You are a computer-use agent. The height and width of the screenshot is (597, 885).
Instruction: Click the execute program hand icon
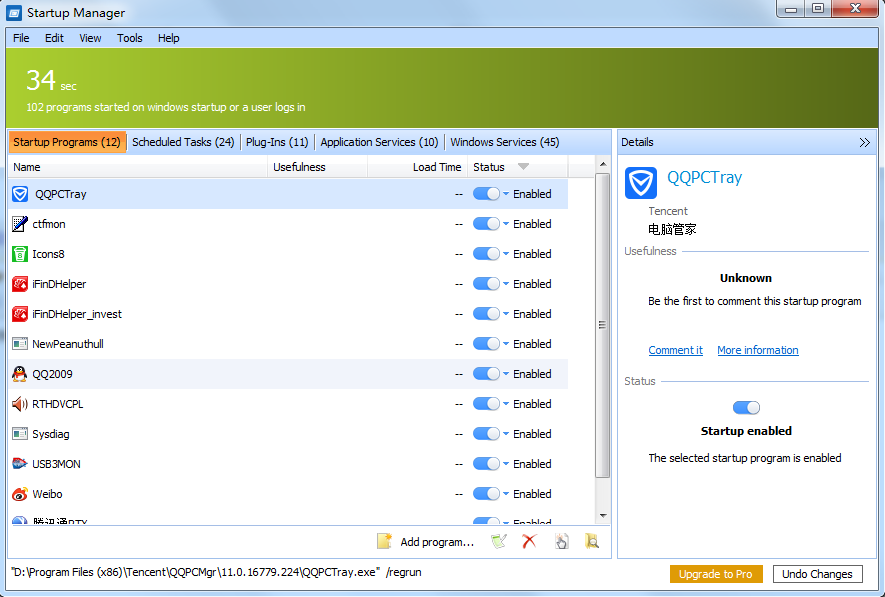coord(562,541)
